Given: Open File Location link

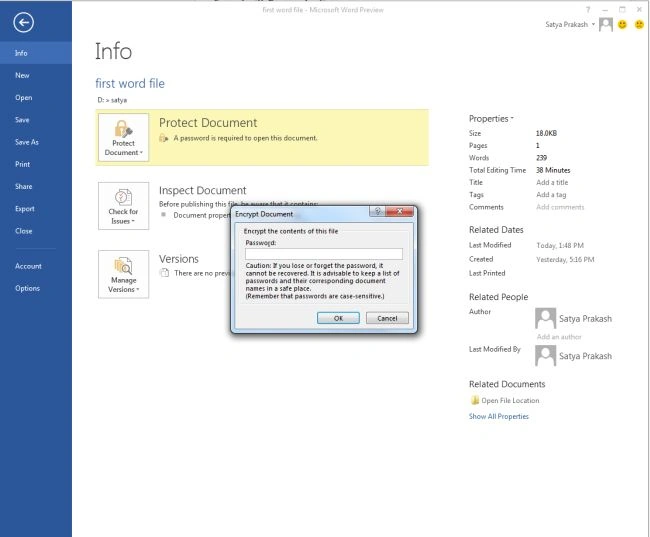Looking at the screenshot, I should coord(510,401).
